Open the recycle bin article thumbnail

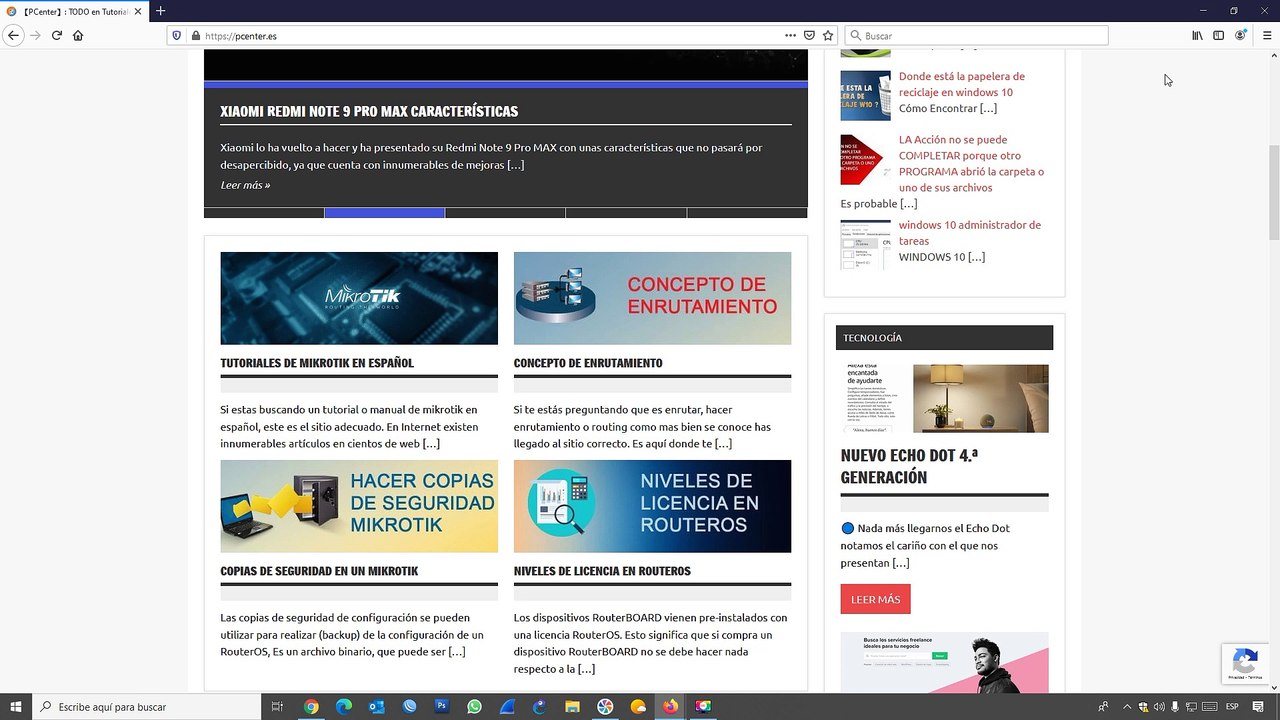(865, 95)
